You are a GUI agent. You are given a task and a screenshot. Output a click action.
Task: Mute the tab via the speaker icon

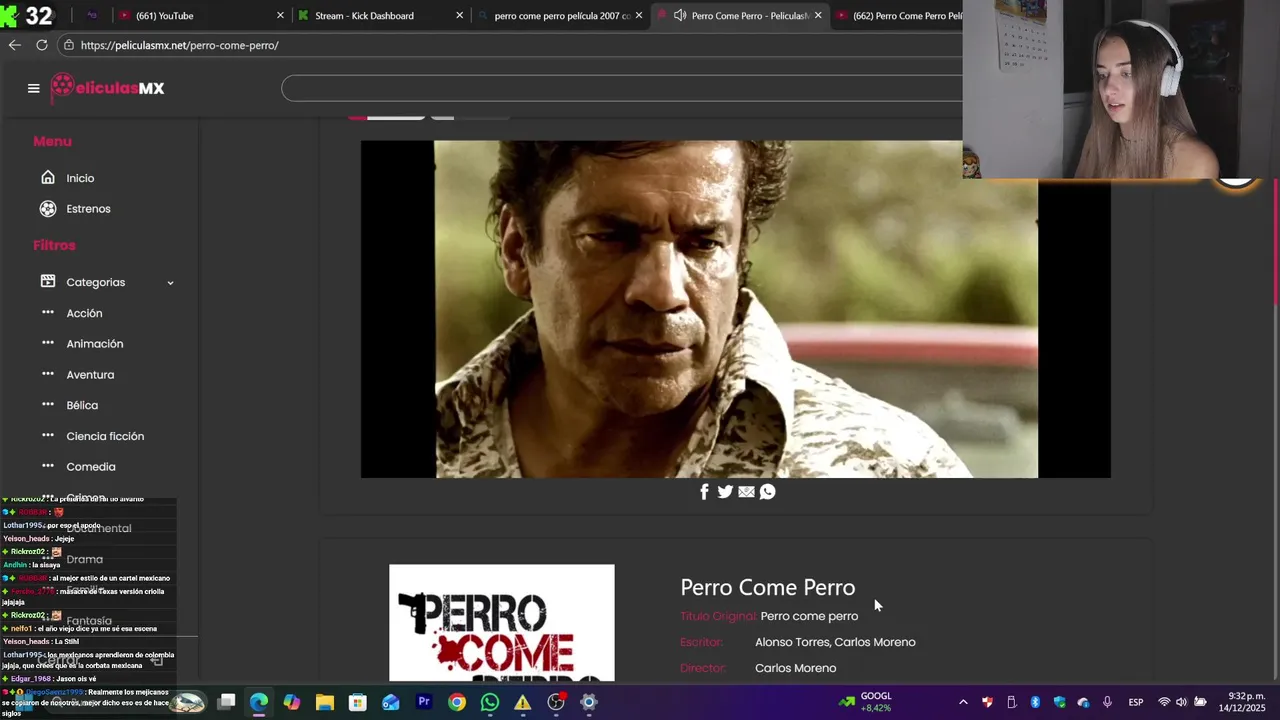[x=680, y=16]
